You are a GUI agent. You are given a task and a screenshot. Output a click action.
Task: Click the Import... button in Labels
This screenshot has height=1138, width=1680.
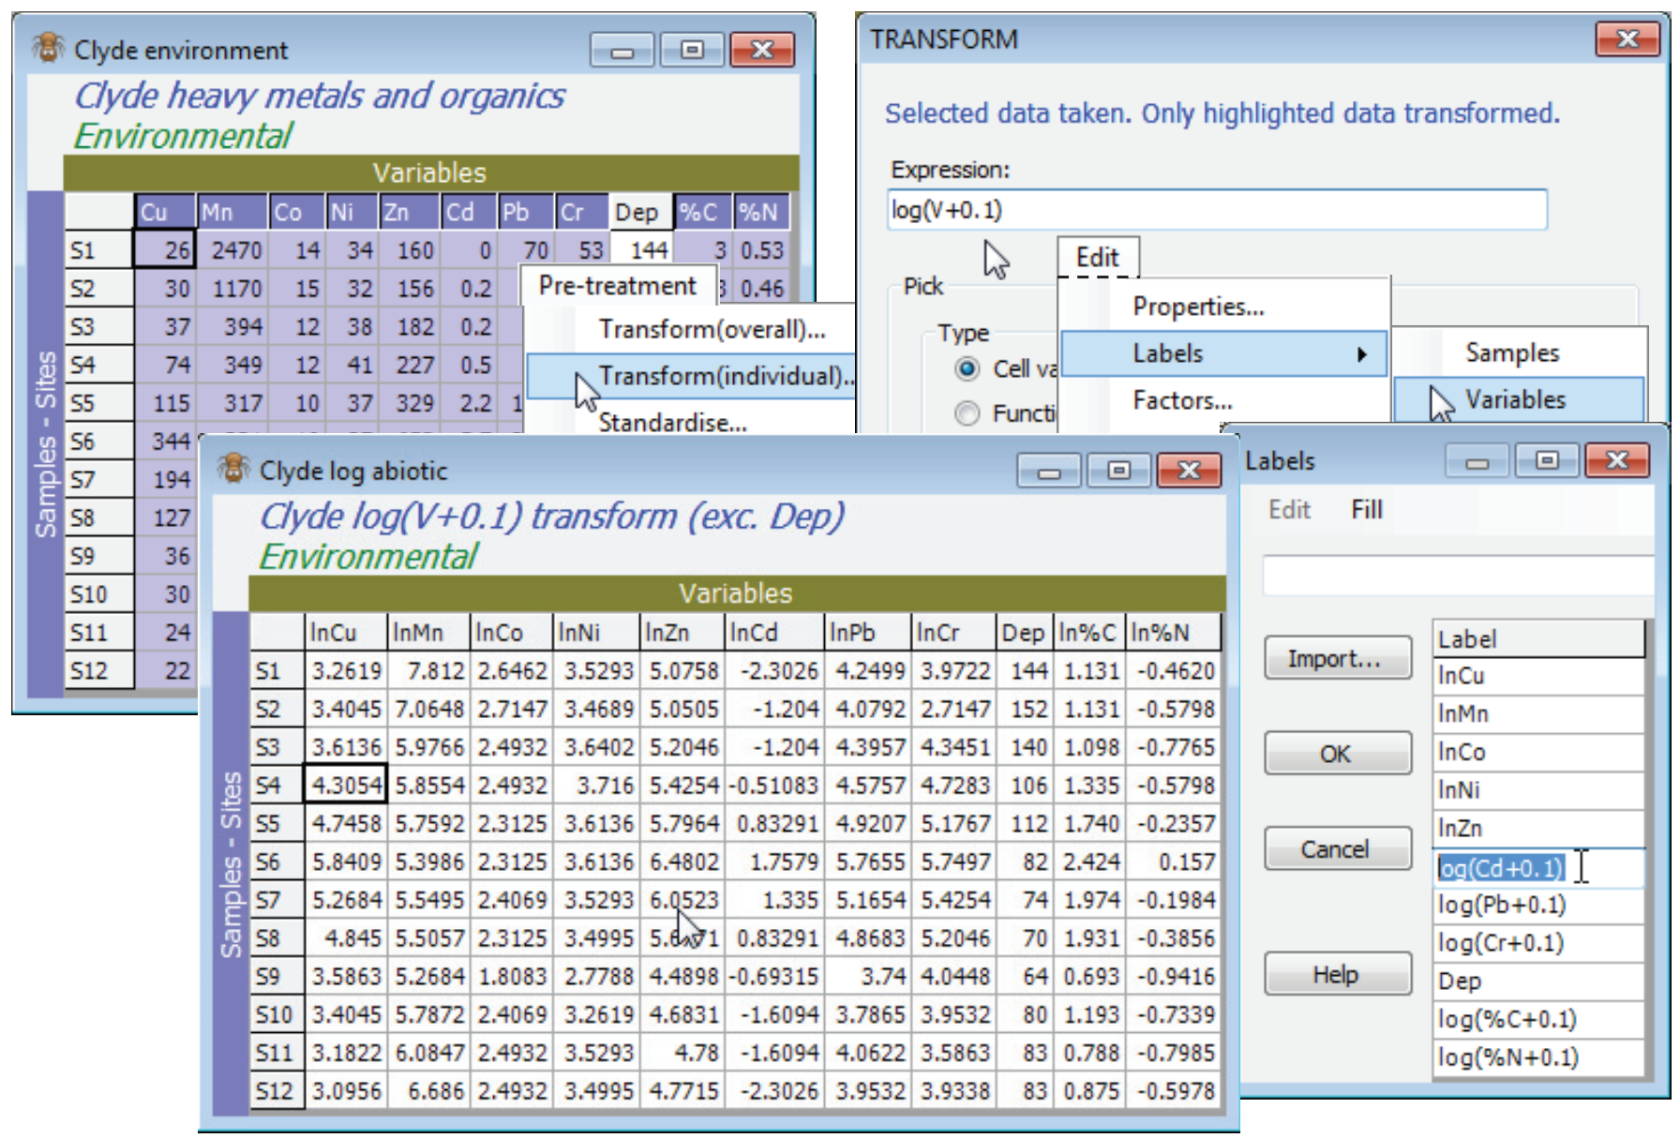click(x=1337, y=658)
